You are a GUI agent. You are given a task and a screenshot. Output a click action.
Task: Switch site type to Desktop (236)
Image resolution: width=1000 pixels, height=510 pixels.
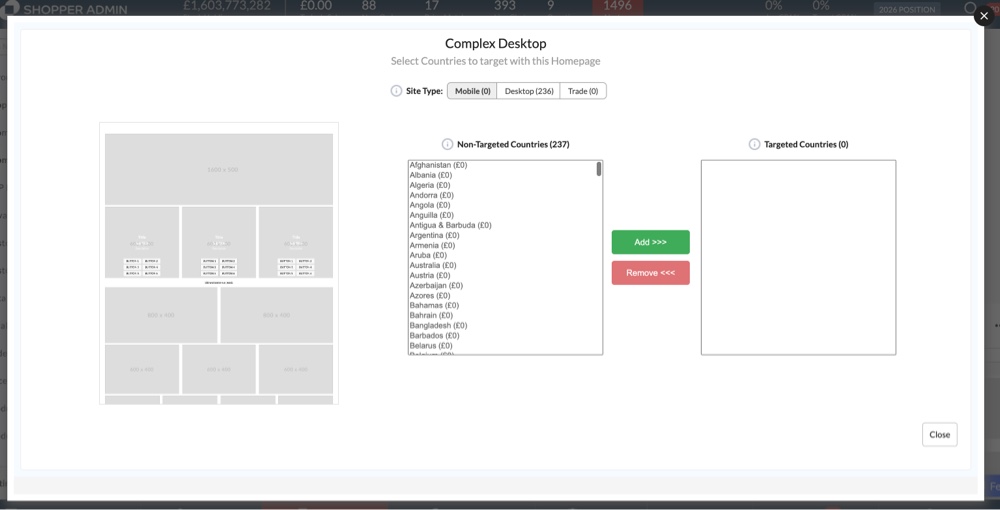click(528, 91)
